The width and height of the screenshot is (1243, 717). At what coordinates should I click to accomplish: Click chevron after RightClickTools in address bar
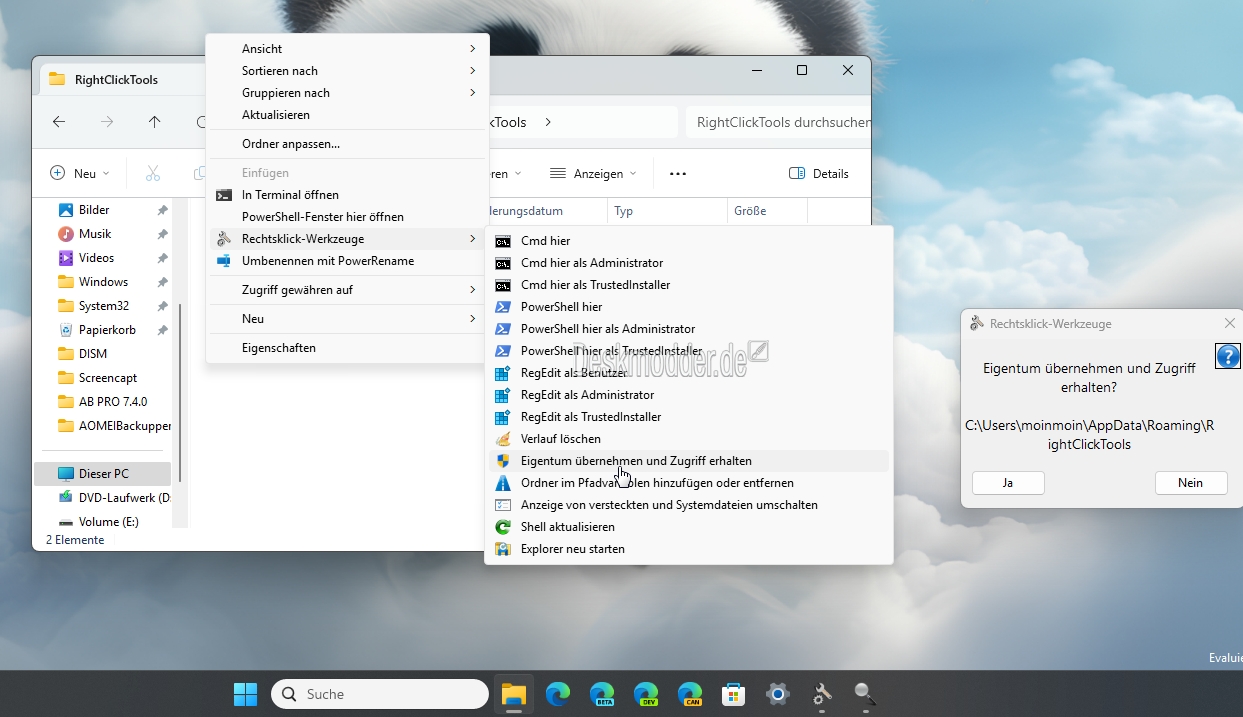click(548, 122)
